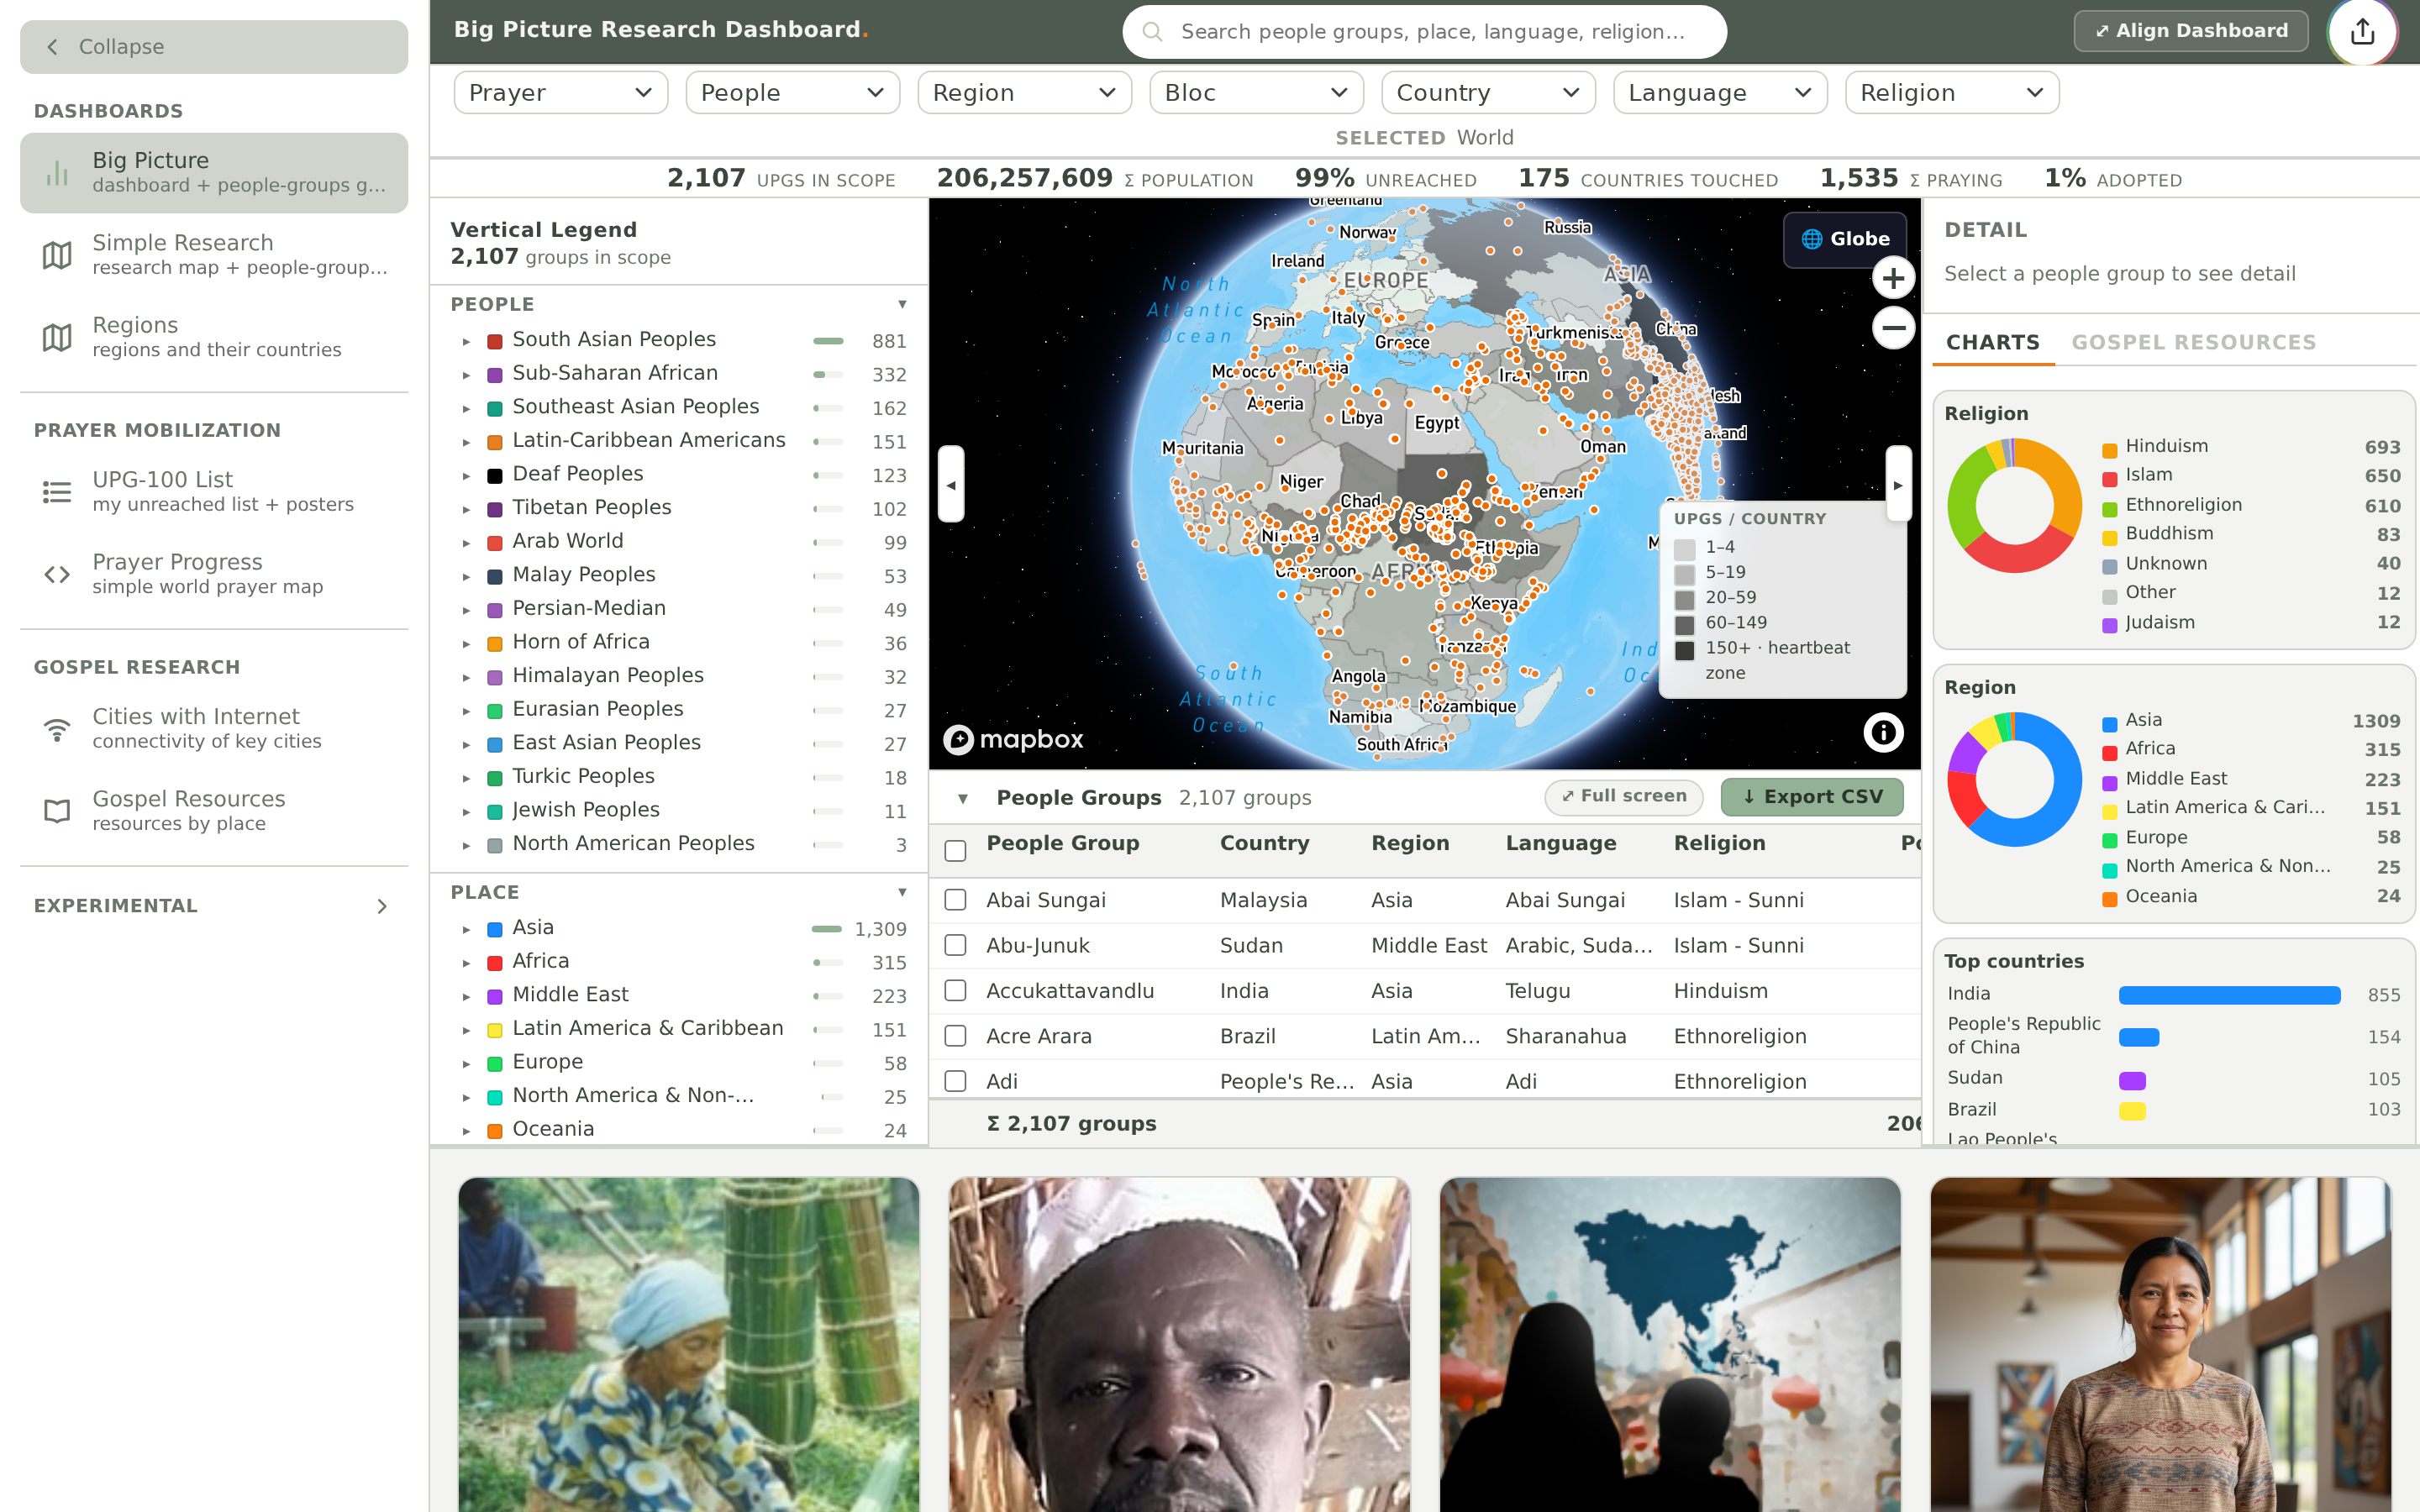Zoom in the map with the plus button
This screenshot has height=1512, width=2420.
click(x=1893, y=278)
